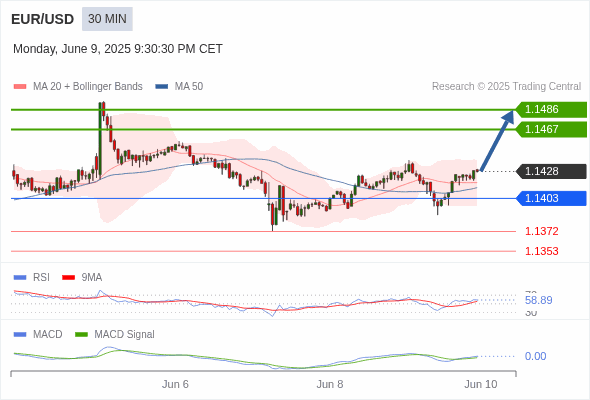The image size is (590, 400).
Task: Click the RSI legend label
Action: (x=41, y=277)
